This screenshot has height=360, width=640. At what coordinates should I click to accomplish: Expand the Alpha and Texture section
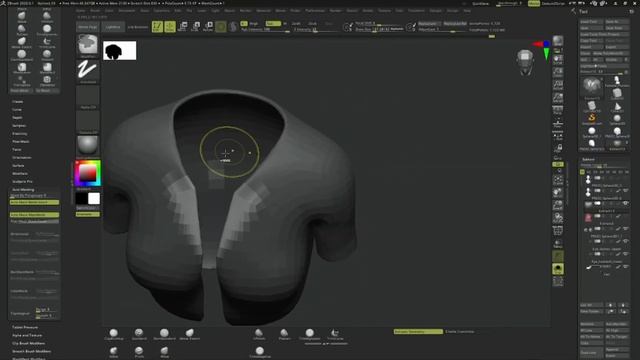pyautogui.click(x=27, y=336)
